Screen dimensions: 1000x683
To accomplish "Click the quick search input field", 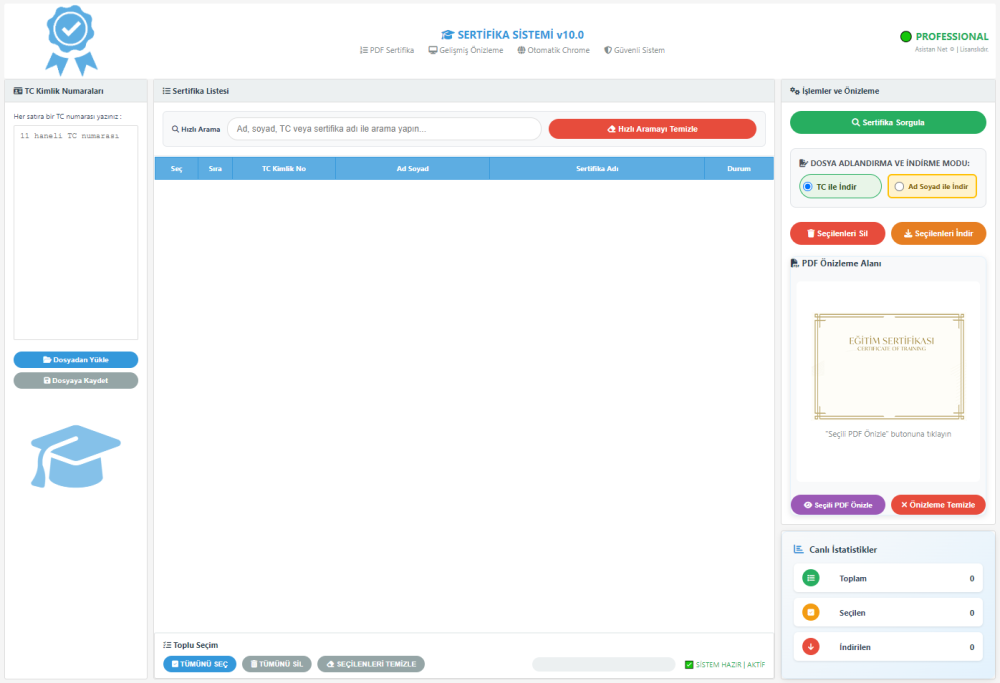I will [384, 129].
